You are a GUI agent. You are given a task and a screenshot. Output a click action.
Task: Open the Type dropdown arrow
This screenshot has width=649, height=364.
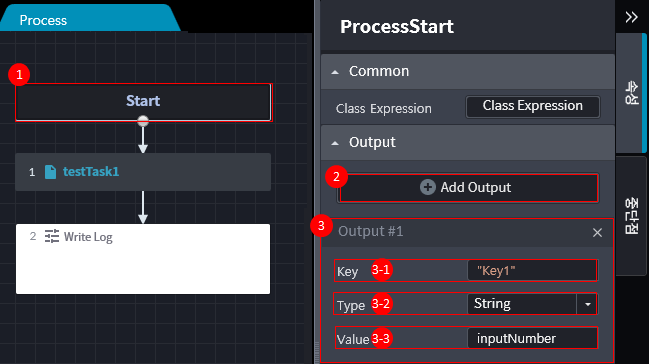[587, 304]
